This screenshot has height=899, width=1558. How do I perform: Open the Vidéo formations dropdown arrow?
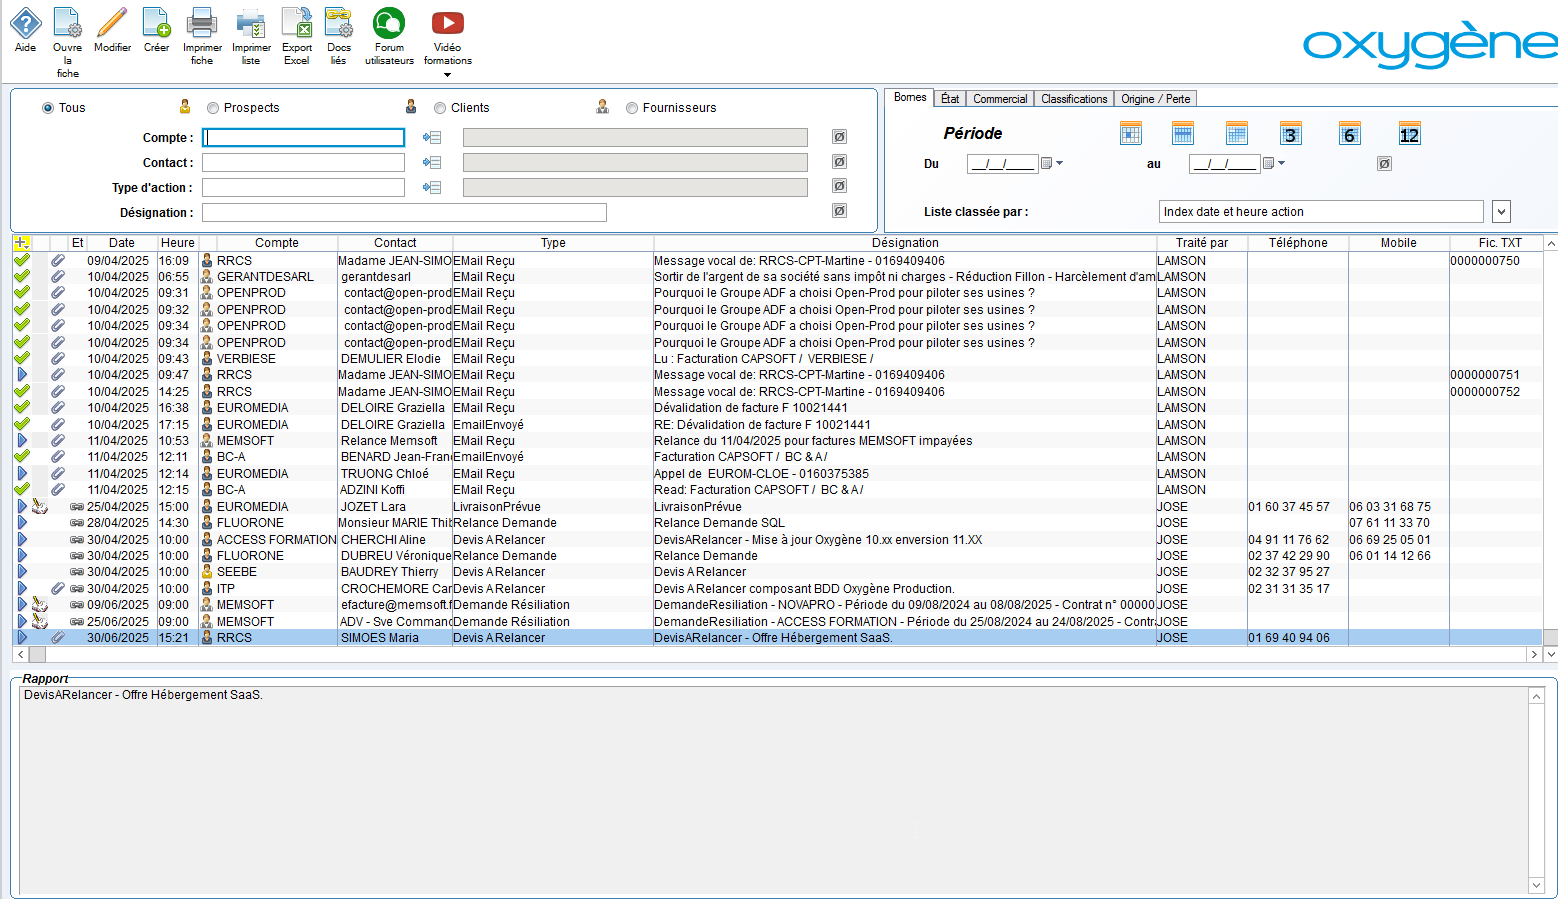(x=447, y=75)
